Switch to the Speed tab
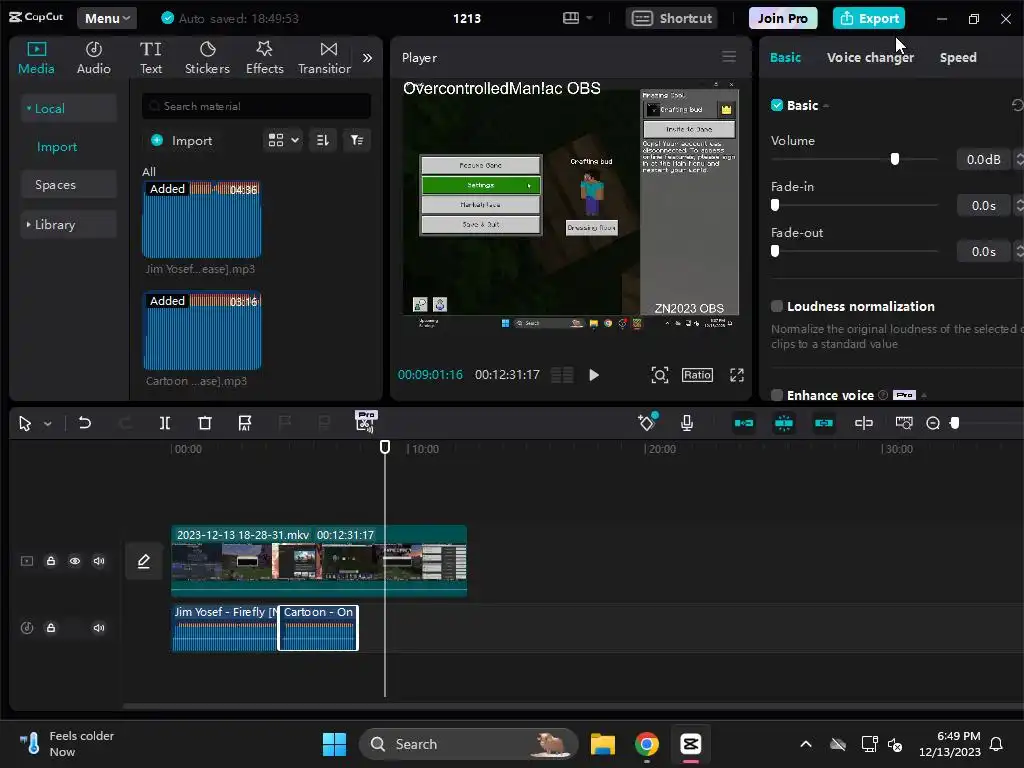Image resolution: width=1024 pixels, height=768 pixels. click(x=958, y=57)
